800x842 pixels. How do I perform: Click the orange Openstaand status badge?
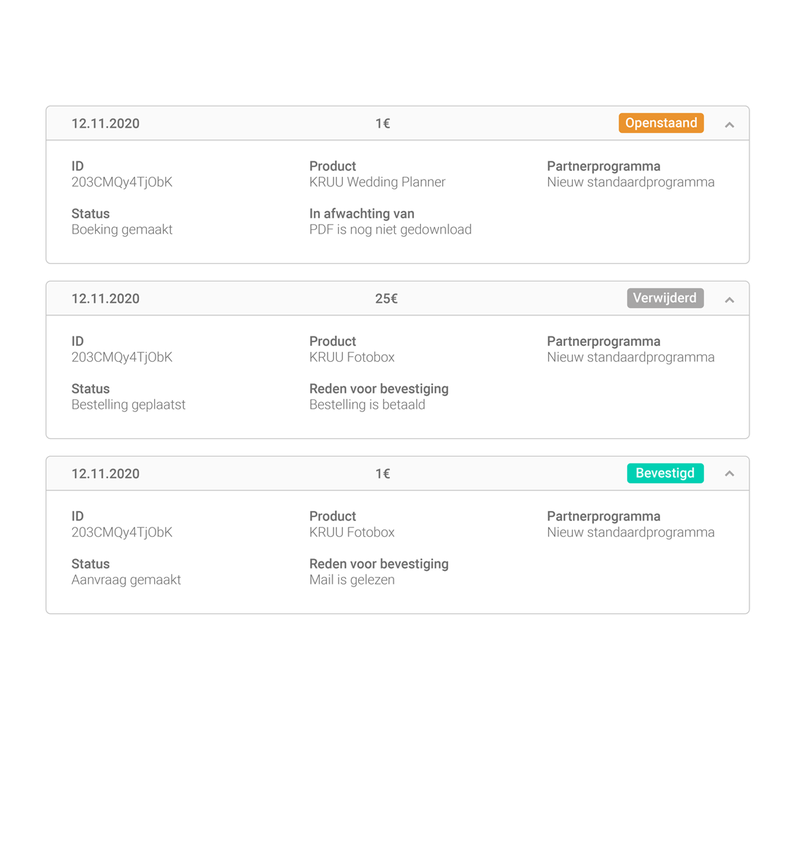pyautogui.click(x=661, y=123)
